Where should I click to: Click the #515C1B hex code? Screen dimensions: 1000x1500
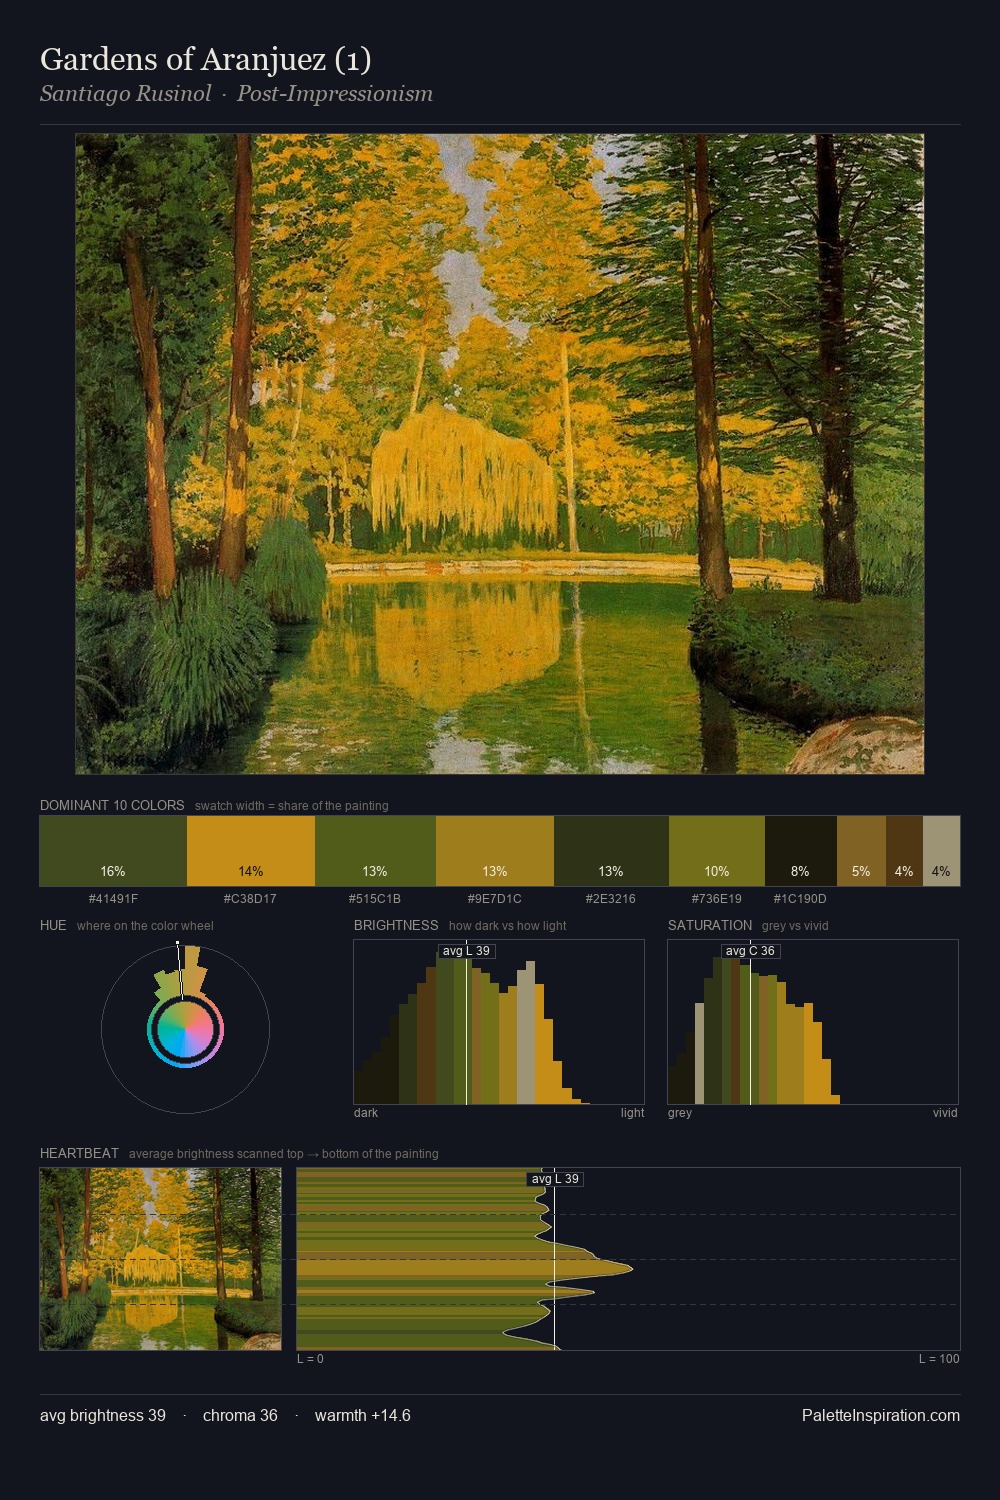(375, 899)
